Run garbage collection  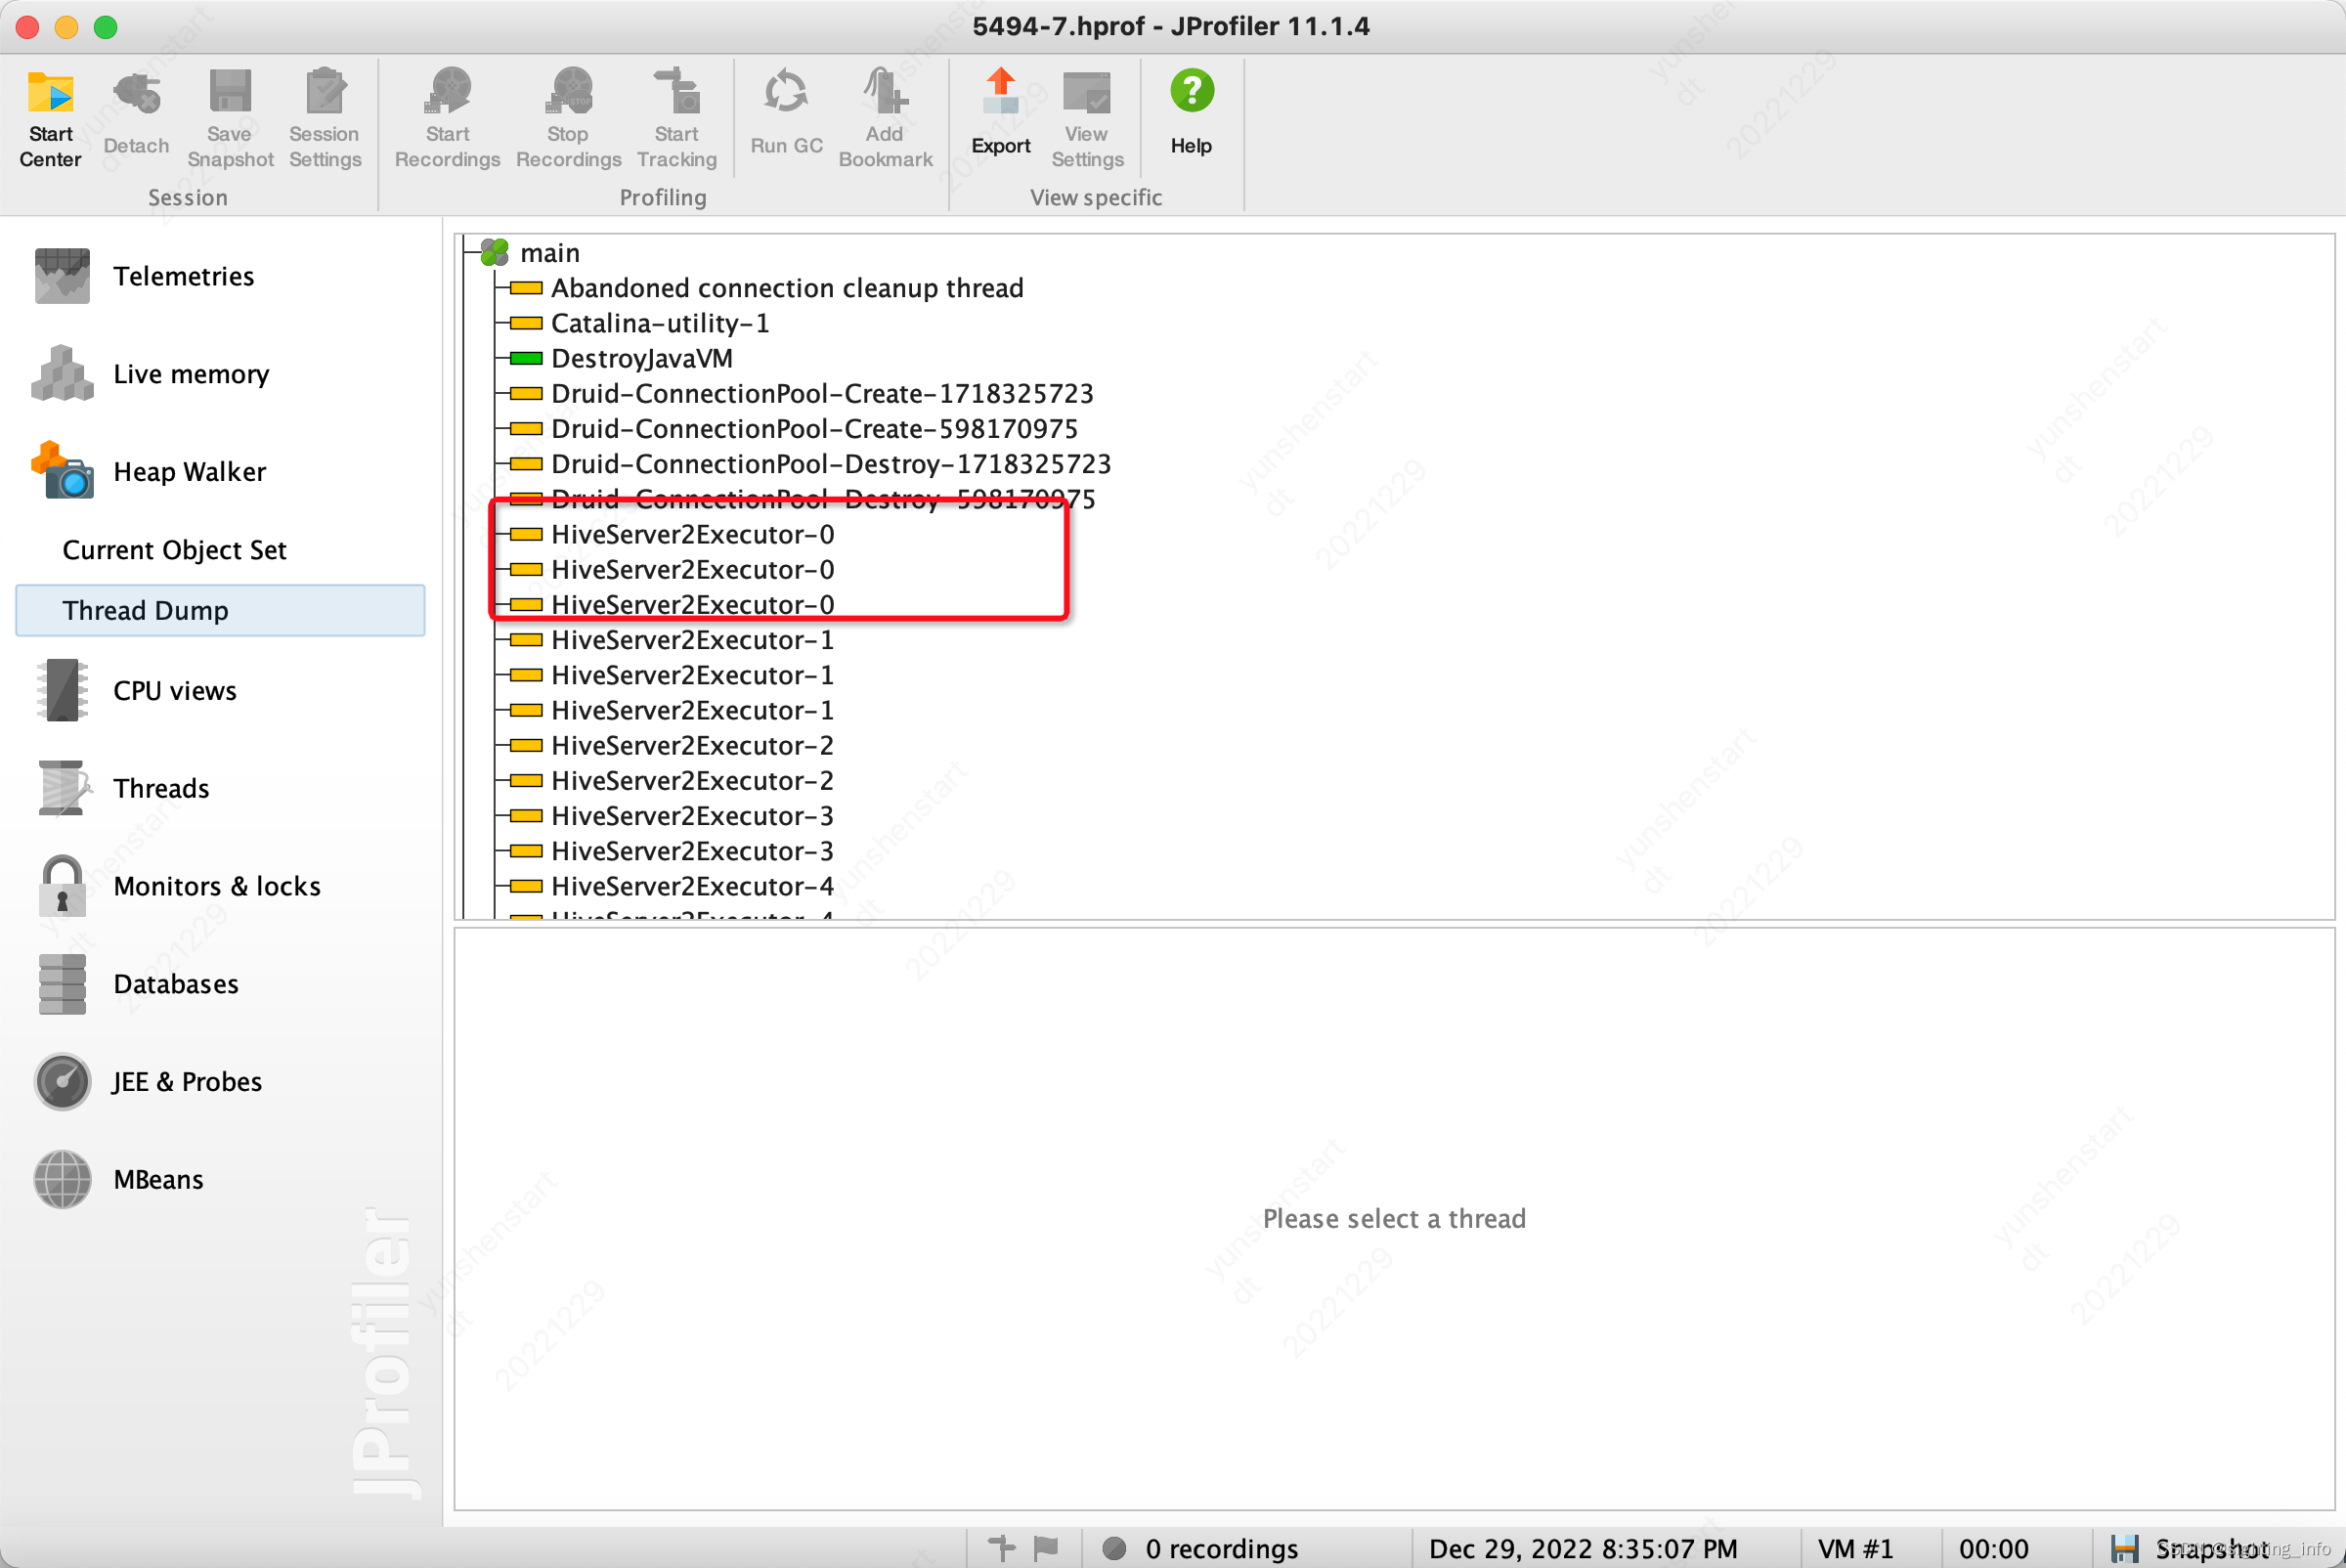[786, 110]
